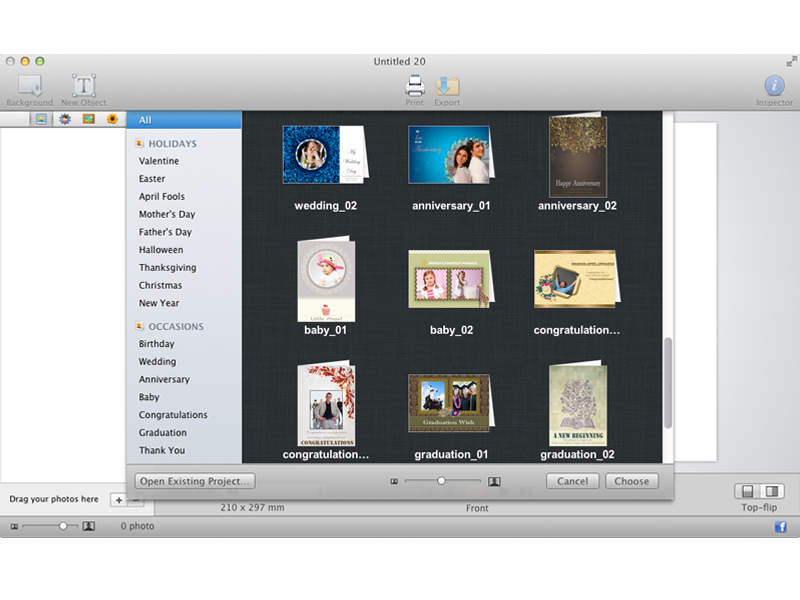Click the Open Existing Project button
The height and width of the screenshot is (600, 800).
point(194,481)
